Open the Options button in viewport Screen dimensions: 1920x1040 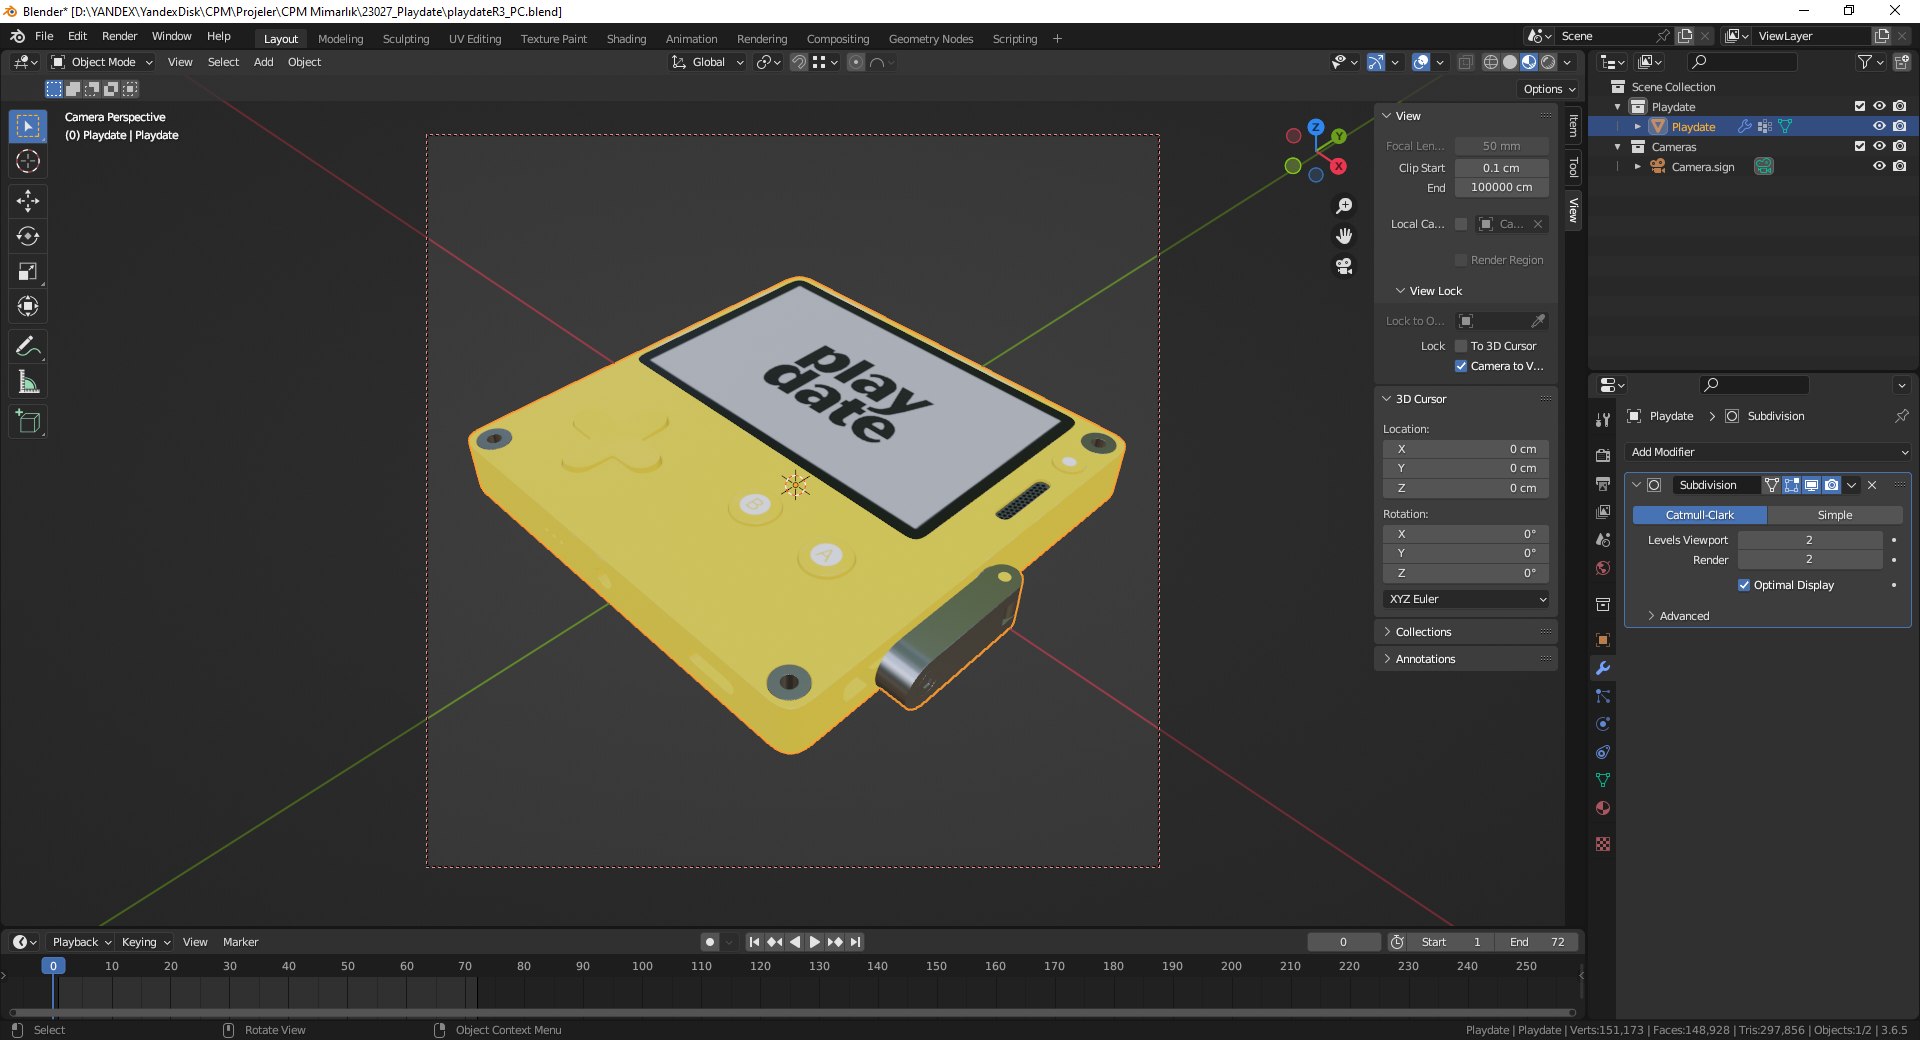1549,89
